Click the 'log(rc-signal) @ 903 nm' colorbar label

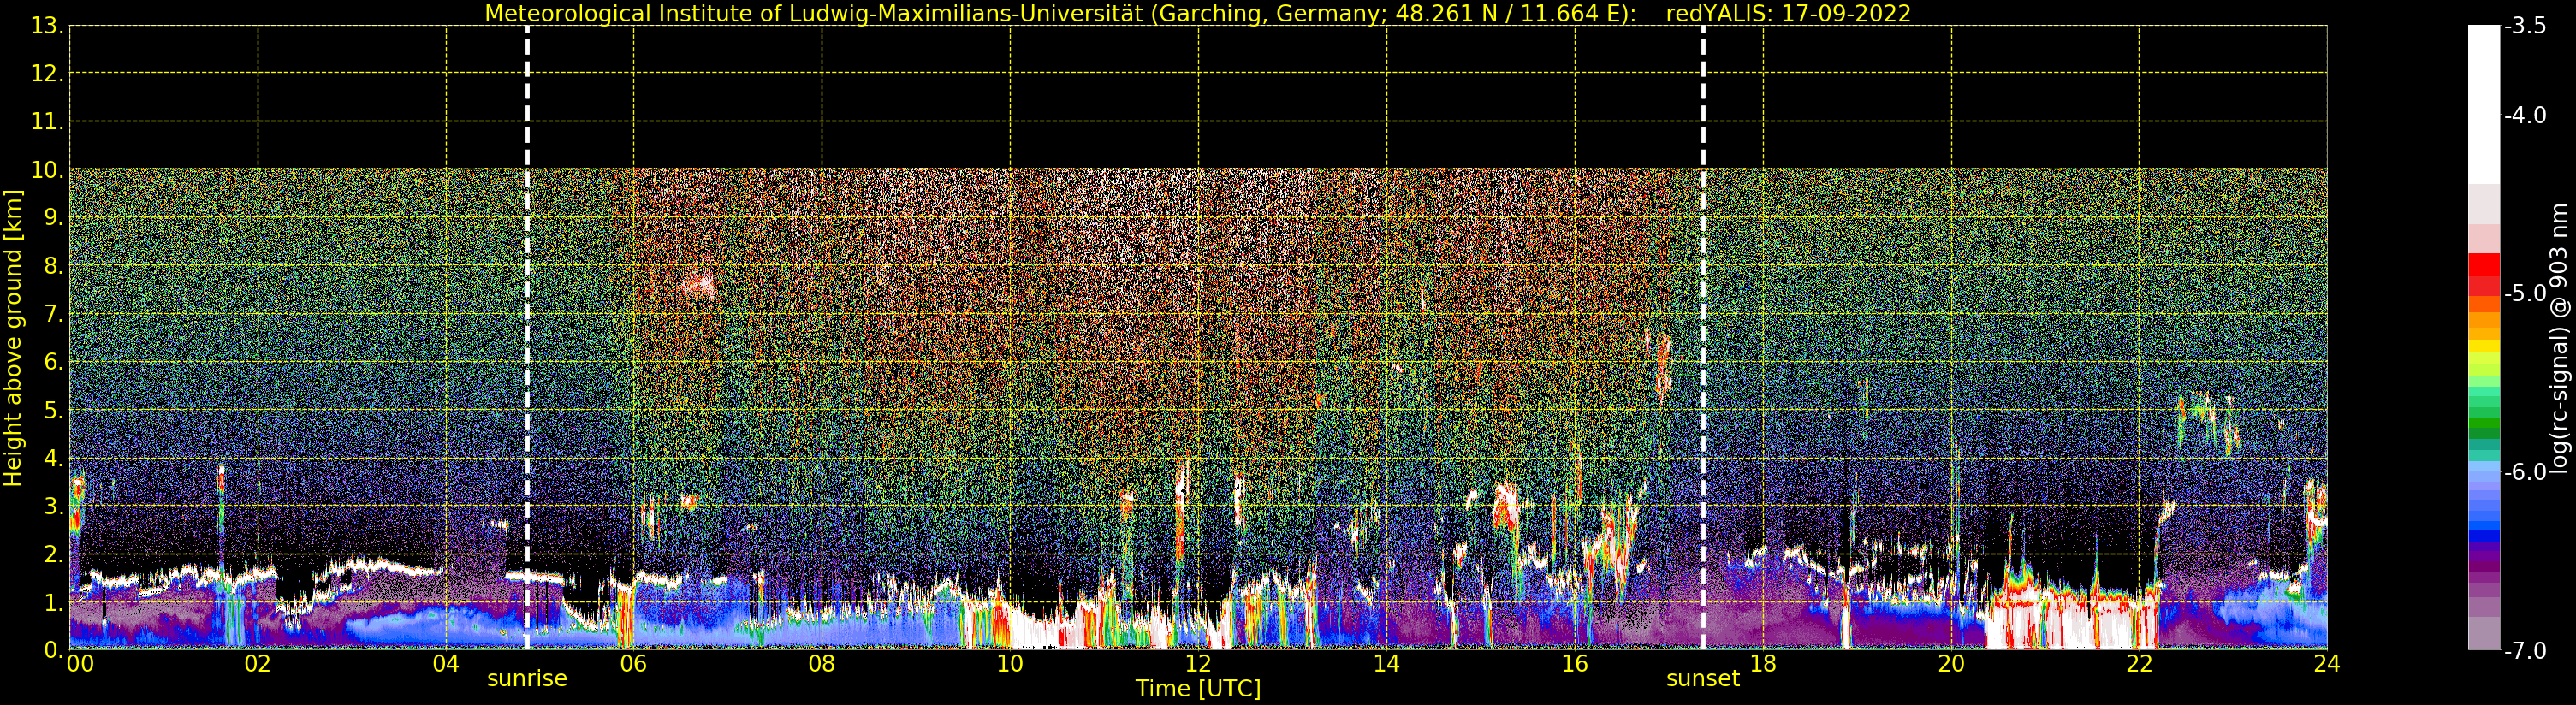point(2558,338)
